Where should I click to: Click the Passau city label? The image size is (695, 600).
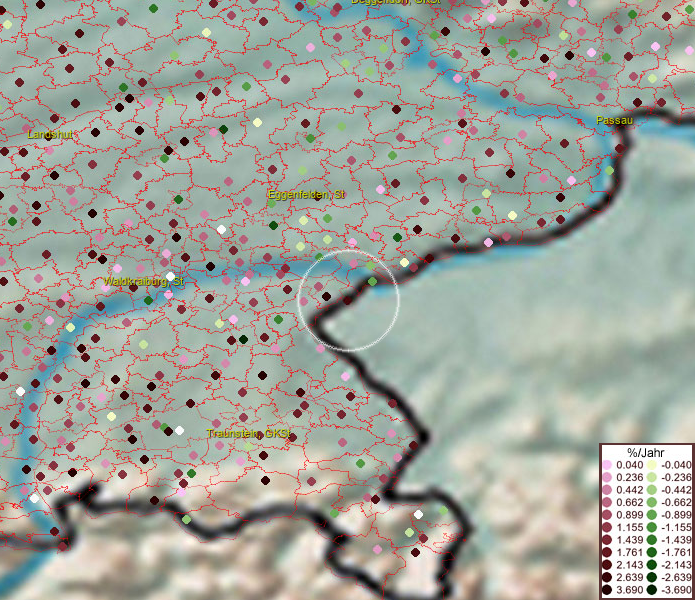click(x=614, y=120)
